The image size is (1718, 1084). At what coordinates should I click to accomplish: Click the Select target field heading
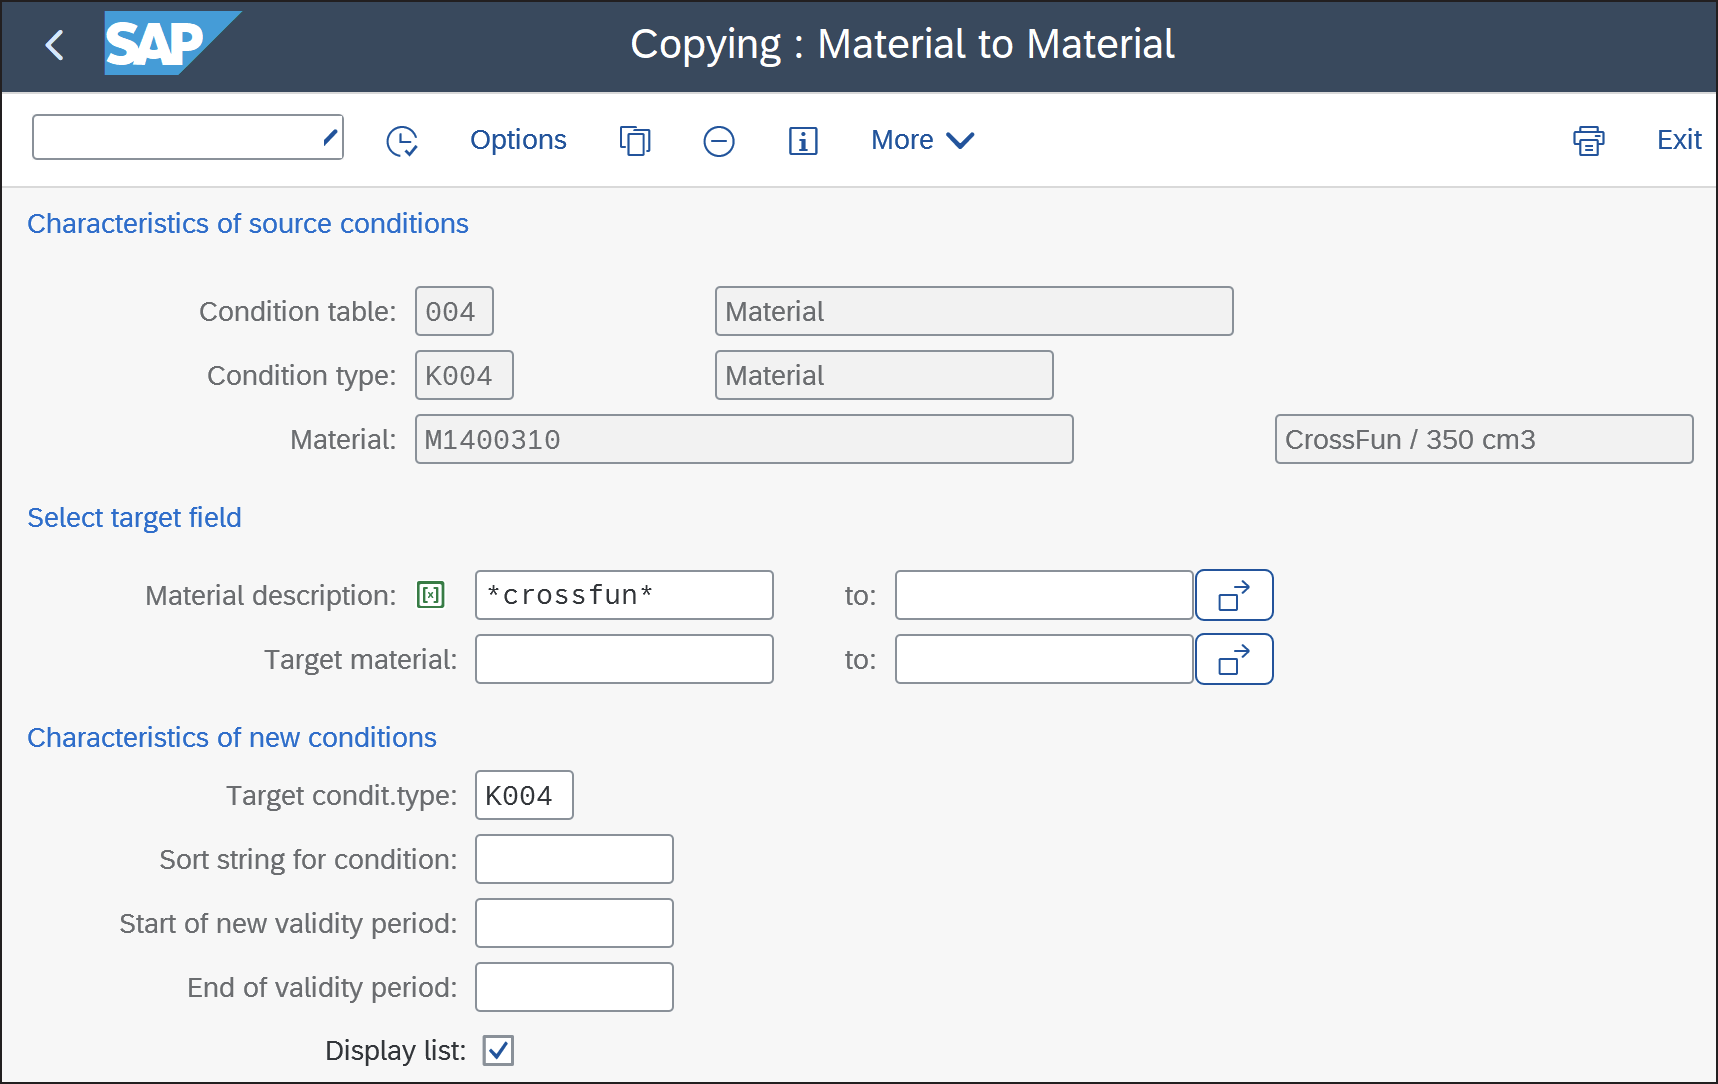(134, 517)
